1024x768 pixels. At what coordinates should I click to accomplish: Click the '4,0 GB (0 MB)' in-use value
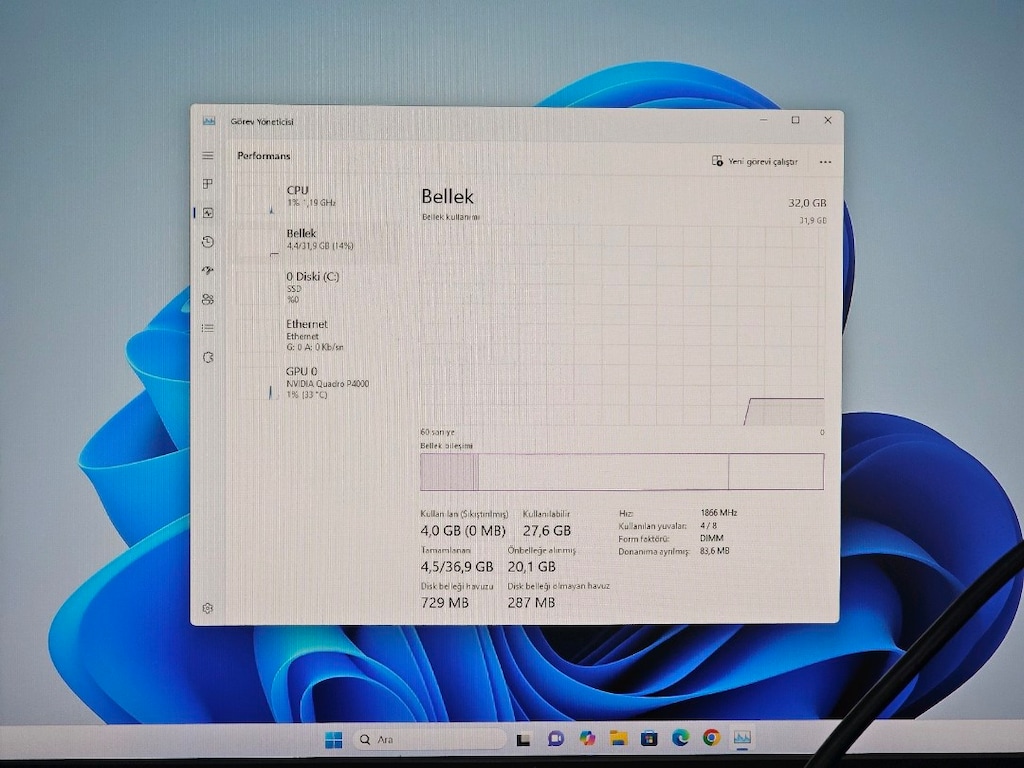[x=463, y=531]
